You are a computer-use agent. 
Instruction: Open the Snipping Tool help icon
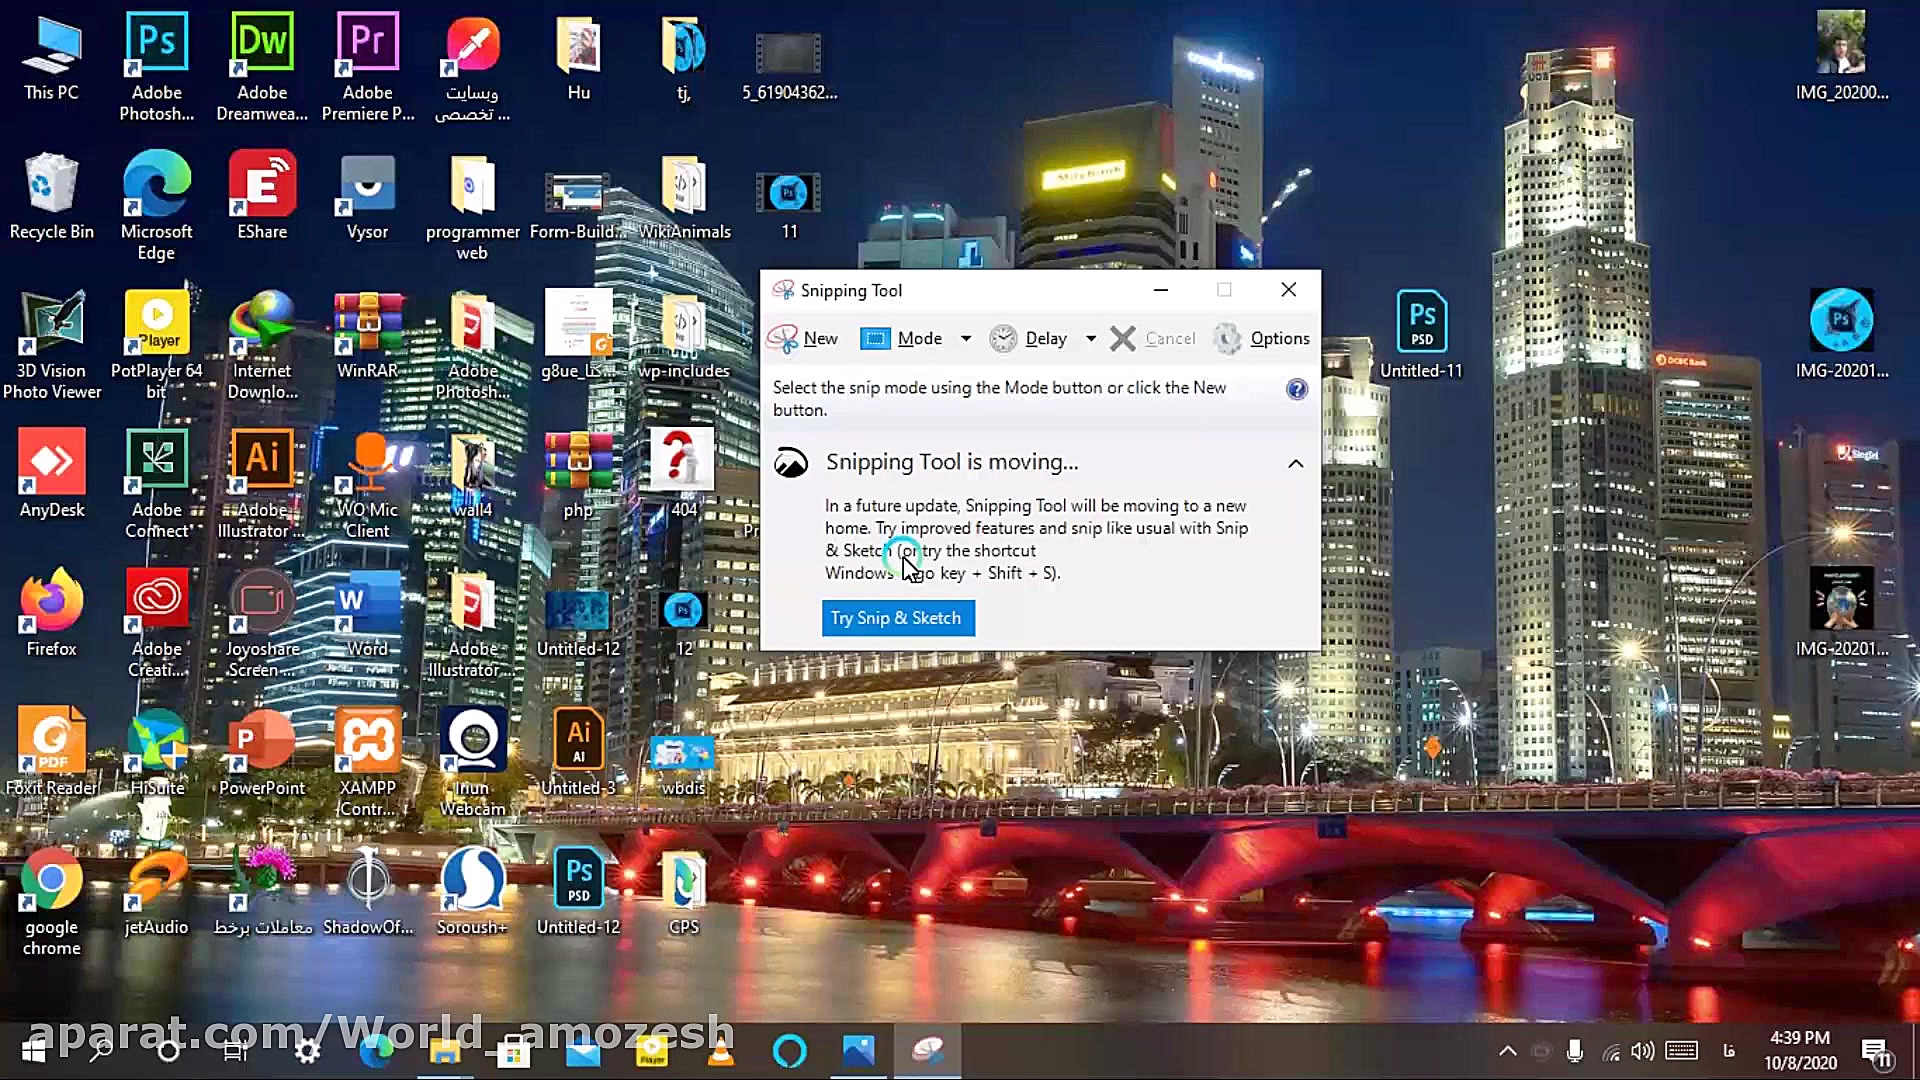(x=1296, y=389)
